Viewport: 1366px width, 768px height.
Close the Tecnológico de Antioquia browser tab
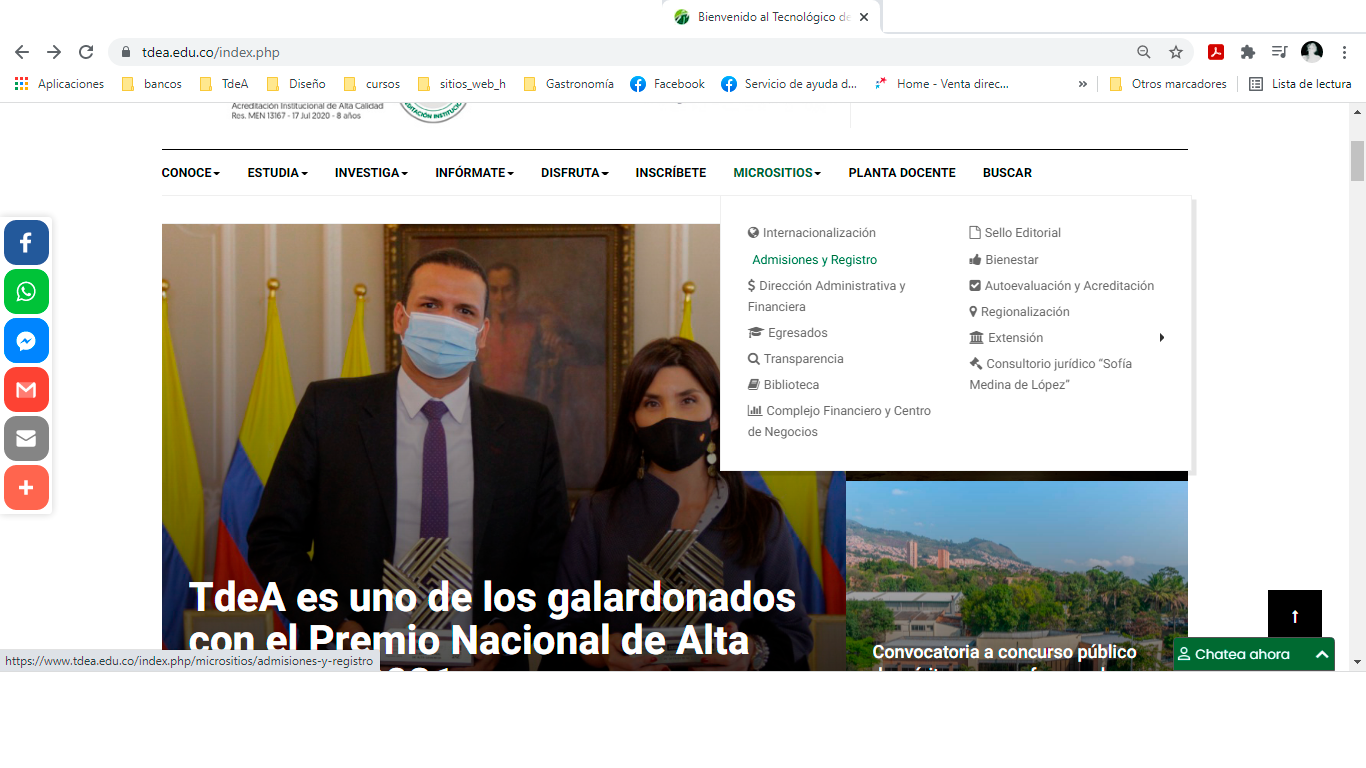[x=864, y=17]
